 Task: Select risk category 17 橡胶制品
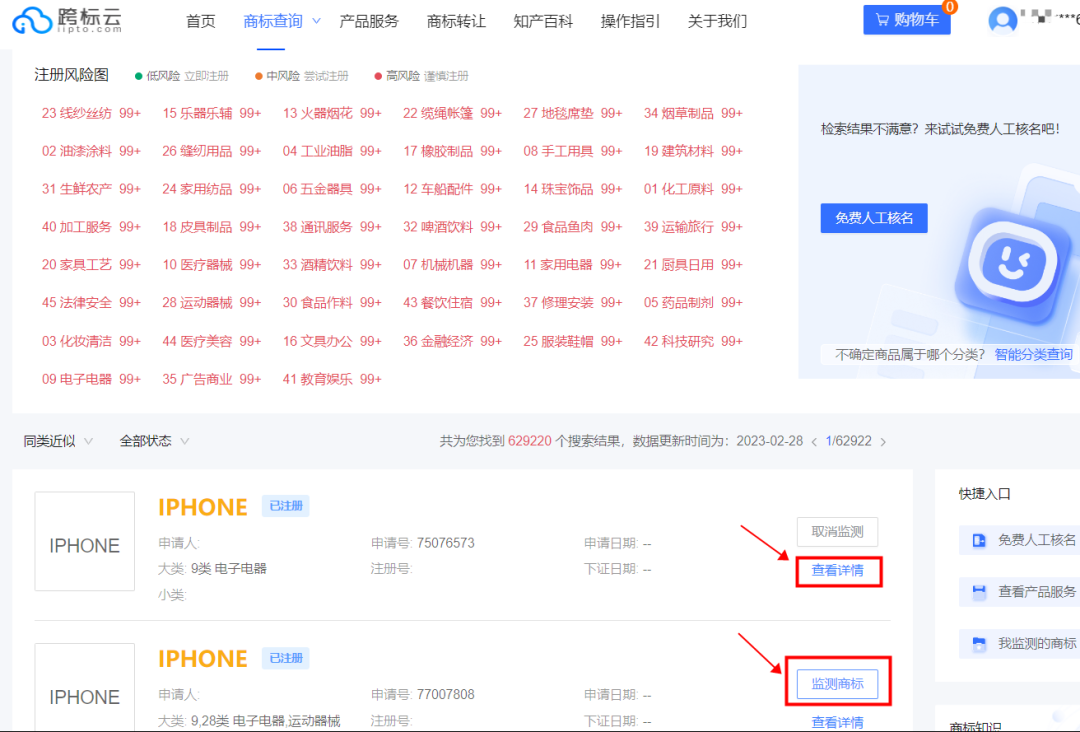point(453,151)
